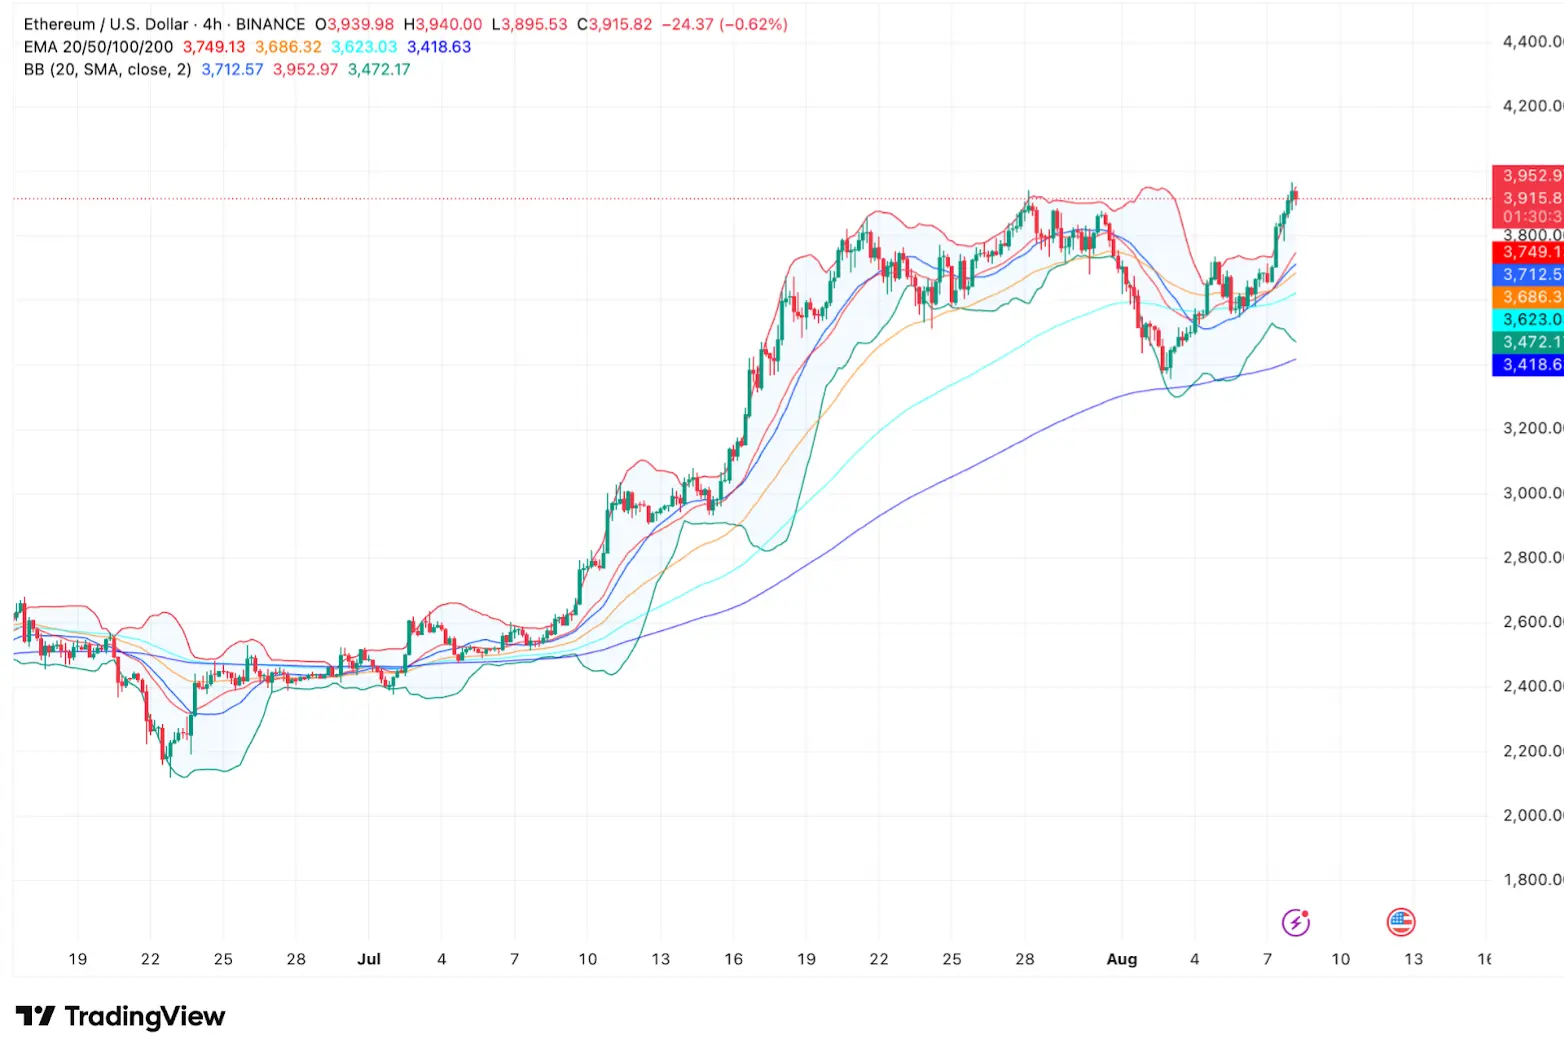Click the 4,200.00 price scale label
Viewport: 1564px width, 1055px height.
pyautogui.click(x=1533, y=106)
